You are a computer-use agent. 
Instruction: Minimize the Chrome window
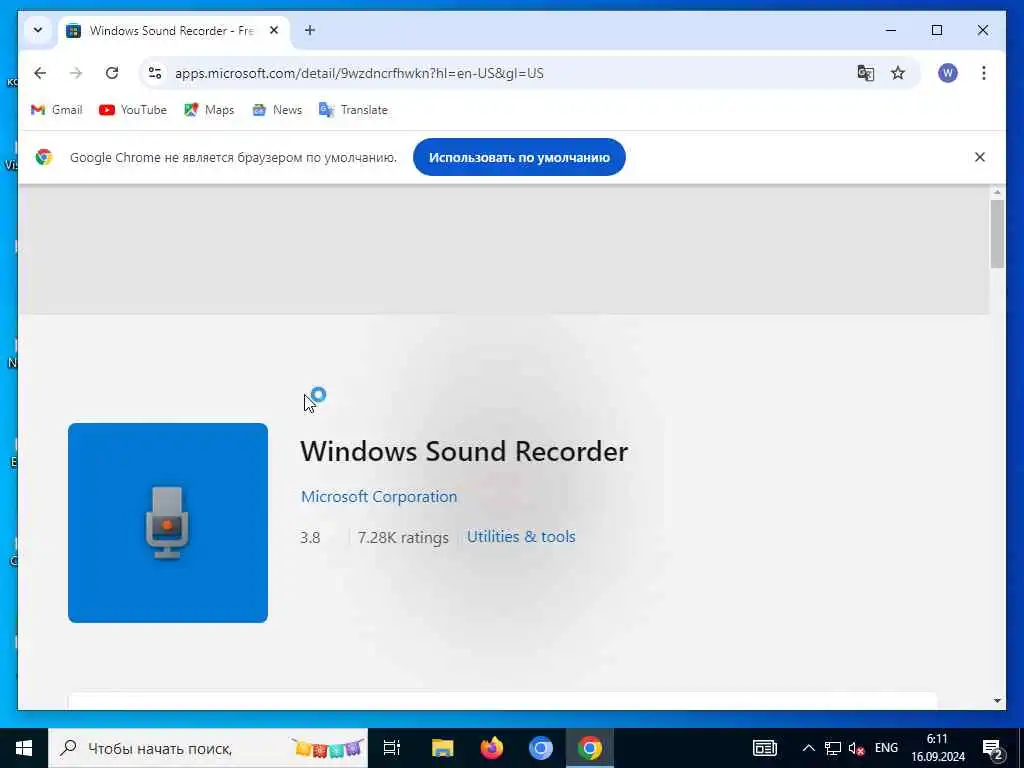tap(891, 30)
